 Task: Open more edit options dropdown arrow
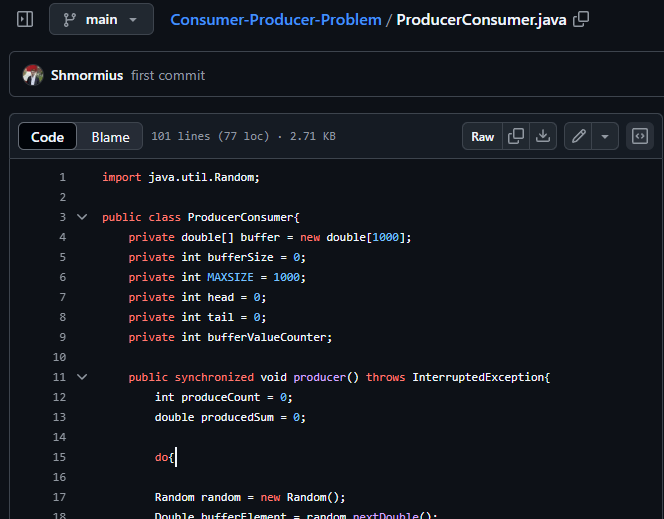point(605,136)
